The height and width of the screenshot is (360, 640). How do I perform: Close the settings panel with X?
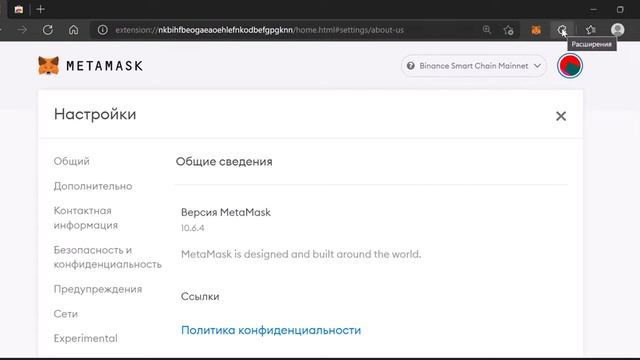[x=561, y=116]
